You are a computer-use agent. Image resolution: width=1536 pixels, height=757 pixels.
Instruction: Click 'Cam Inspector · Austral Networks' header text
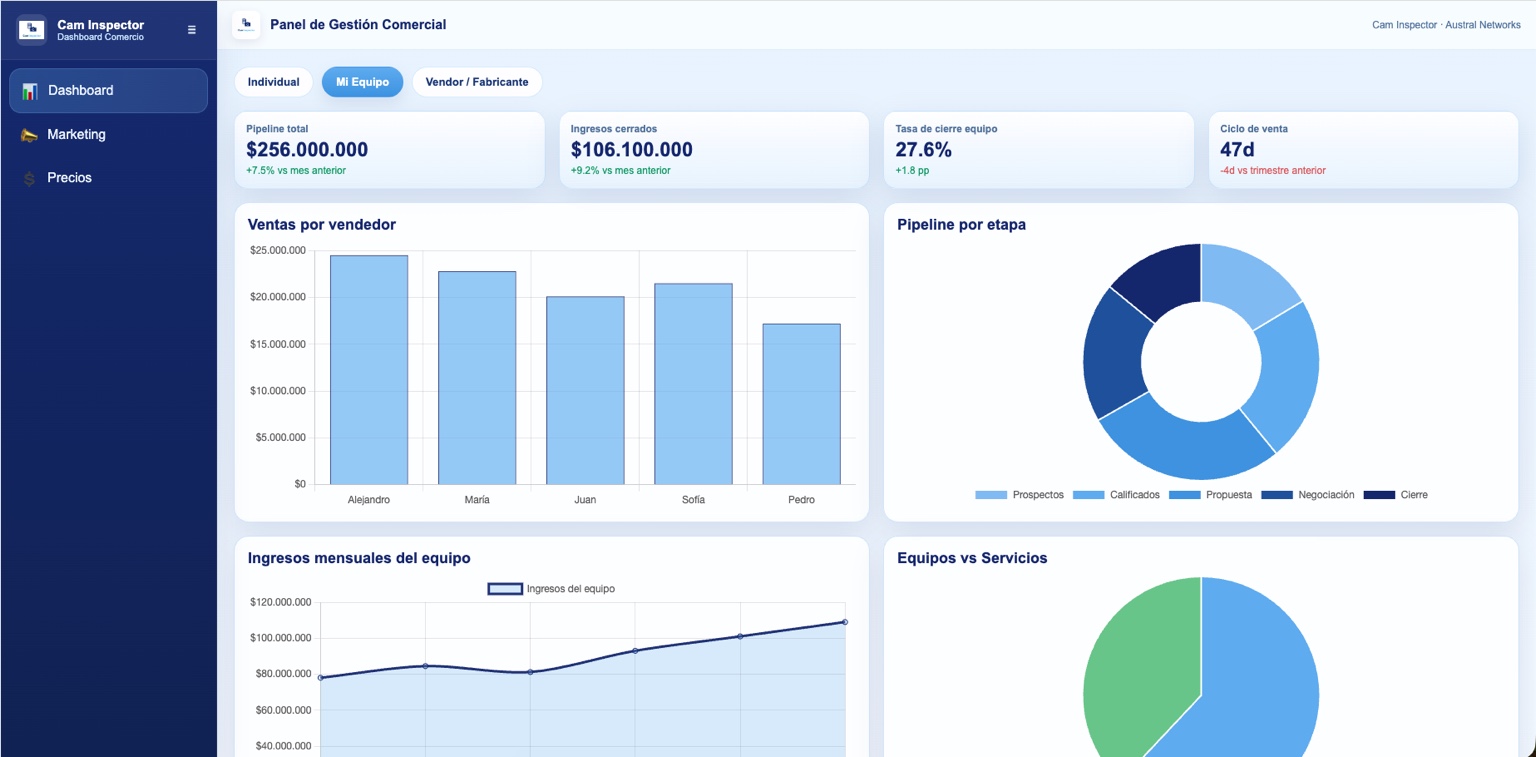click(x=1446, y=25)
